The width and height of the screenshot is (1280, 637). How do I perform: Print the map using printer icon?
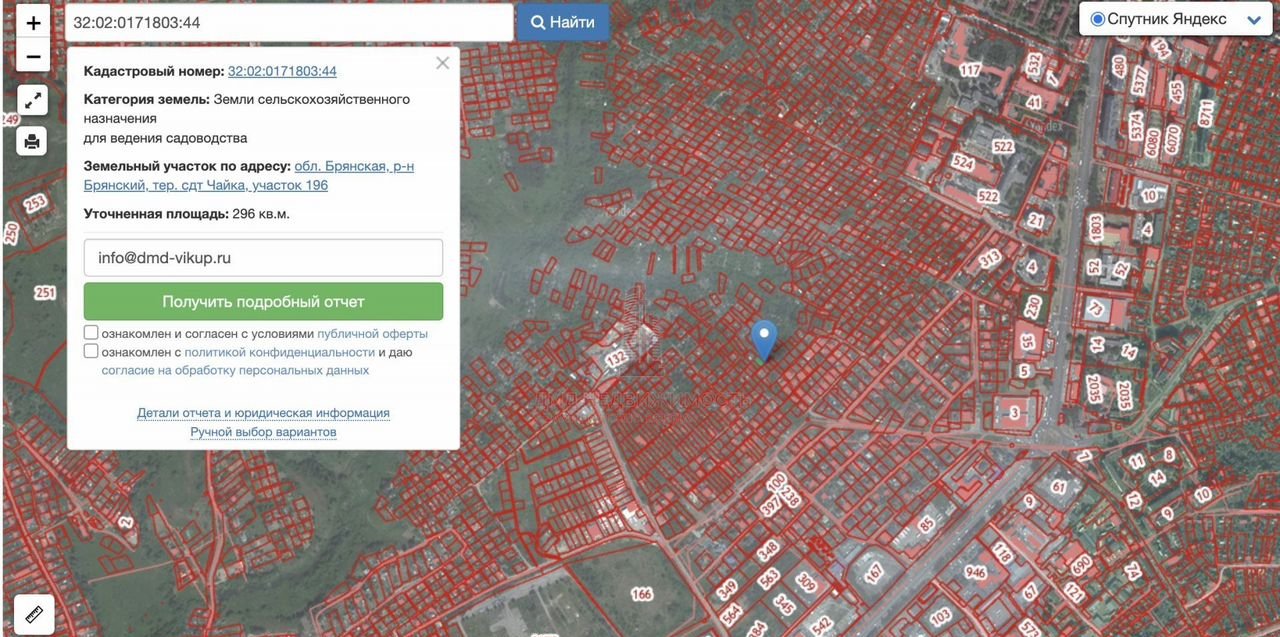(33, 141)
